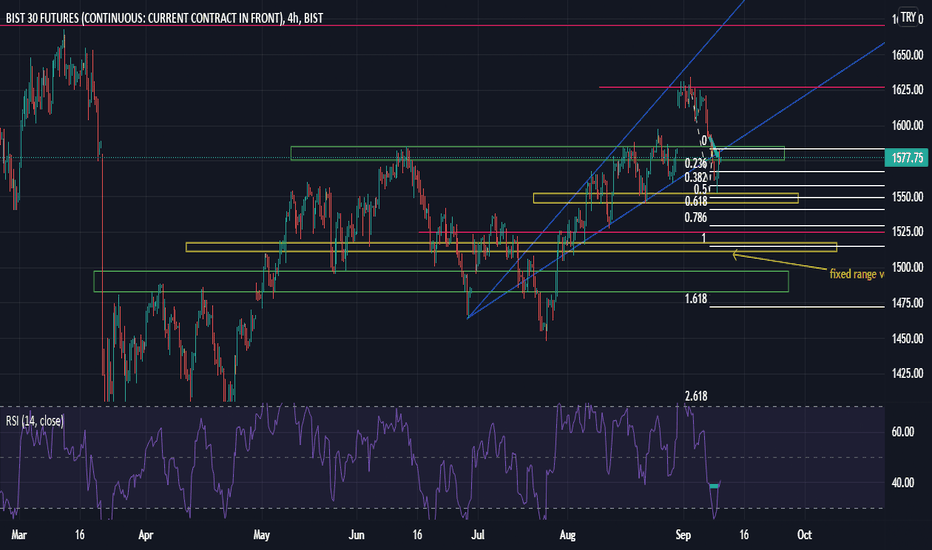Select the 2.618 Fibonacci extension label
Screen dimensions: 932x550
pyautogui.click(x=695, y=397)
